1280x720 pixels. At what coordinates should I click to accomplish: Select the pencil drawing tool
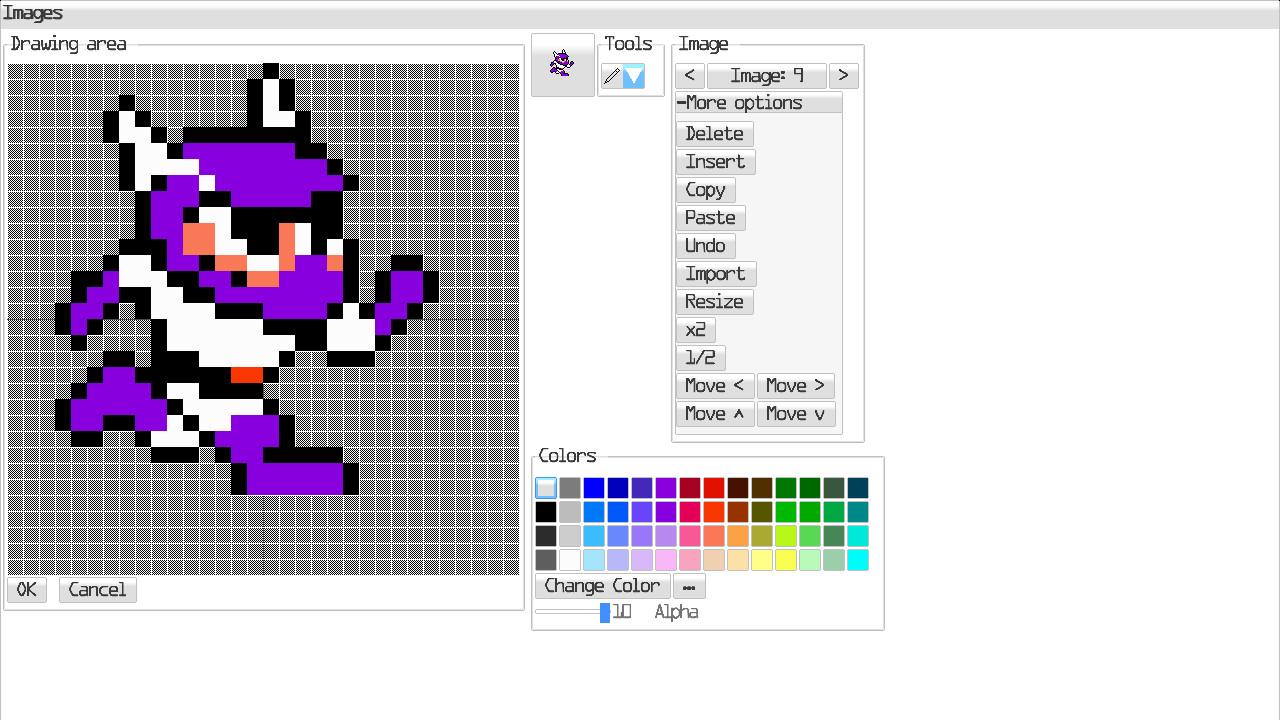tap(611, 77)
